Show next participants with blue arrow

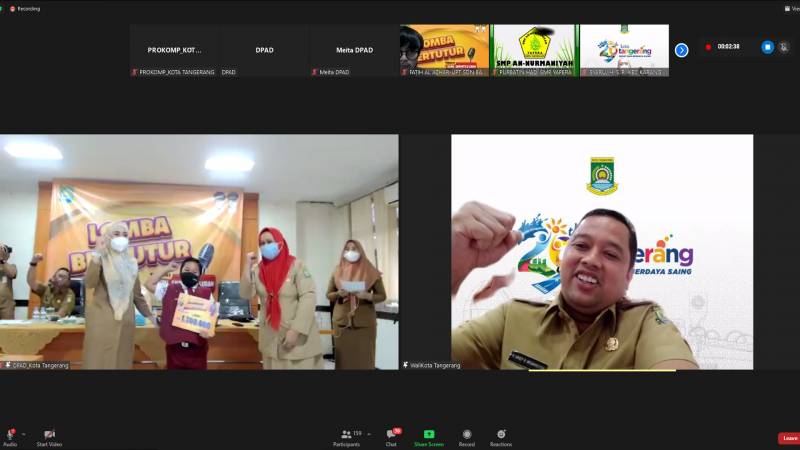[681, 50]
